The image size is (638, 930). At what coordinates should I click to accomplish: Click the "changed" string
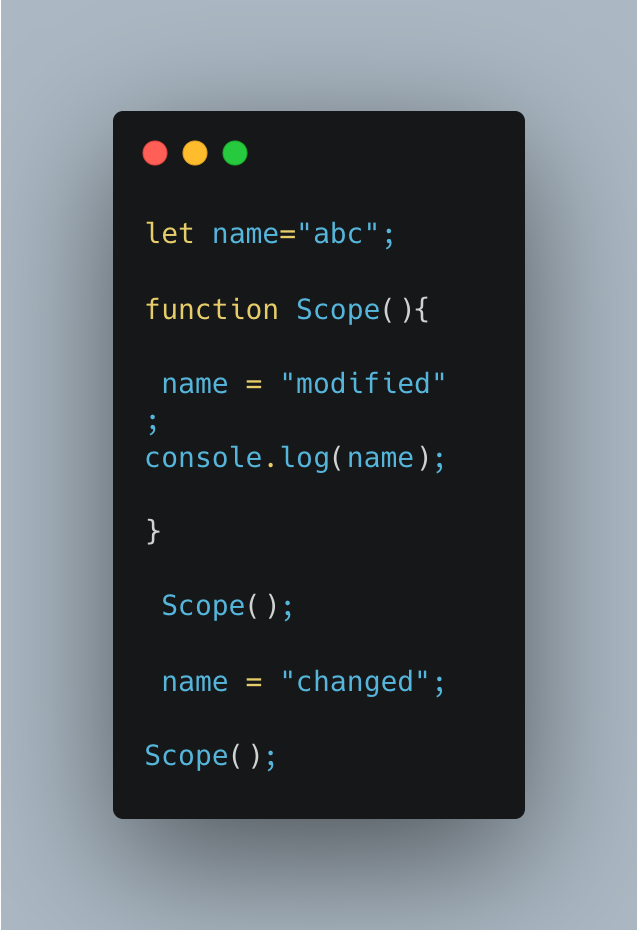(x=355, y=681)
